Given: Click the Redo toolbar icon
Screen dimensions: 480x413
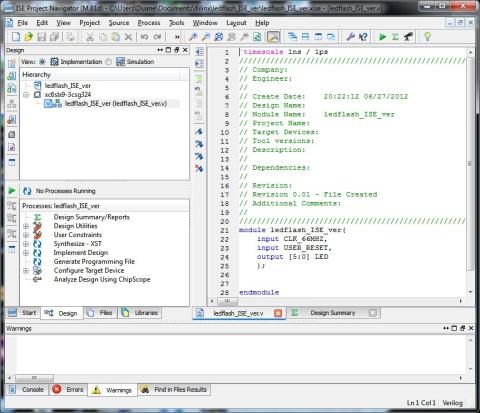Looking at the screenshot, I should pyautogui.click(x=157, y=36).
